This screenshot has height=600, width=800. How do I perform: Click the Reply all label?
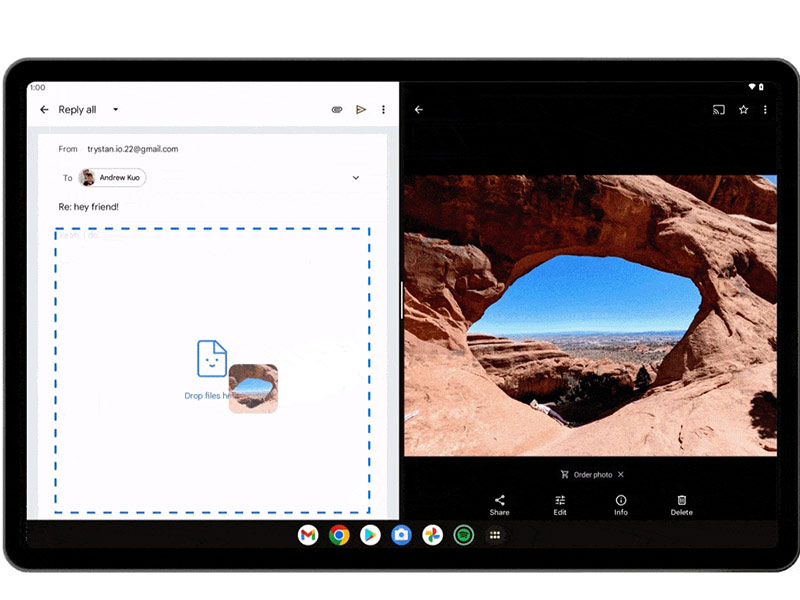pos(77,110)
